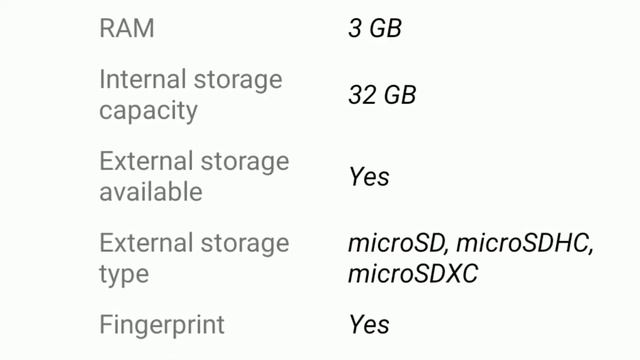Image resolution: width=640 pixels, height=360 pixels.
Task: Click the microSDXC text value
Action: click(x=413, y=273)
